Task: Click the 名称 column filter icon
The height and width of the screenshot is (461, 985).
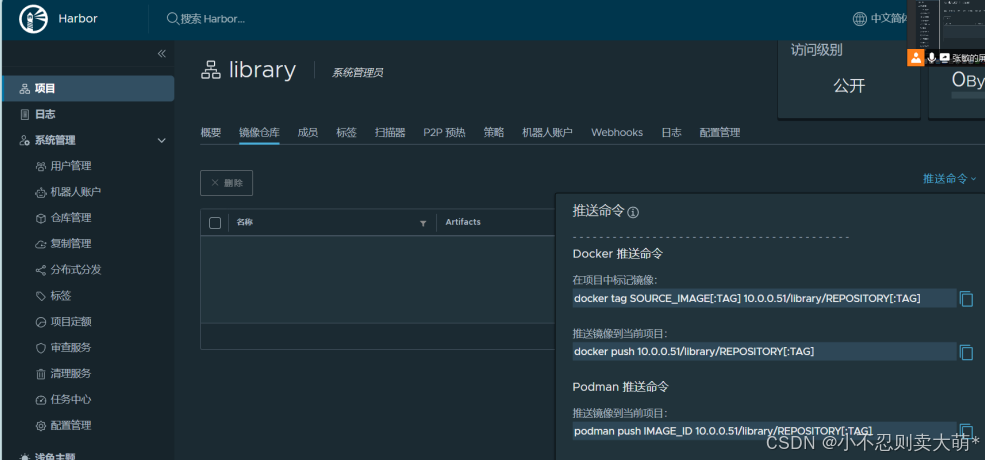Action: [x=423, y=223]
